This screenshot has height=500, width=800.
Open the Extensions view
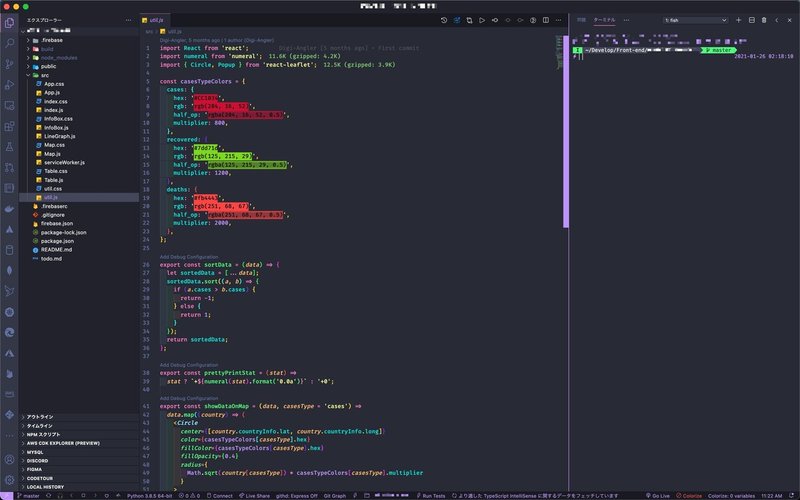point(9,126)
